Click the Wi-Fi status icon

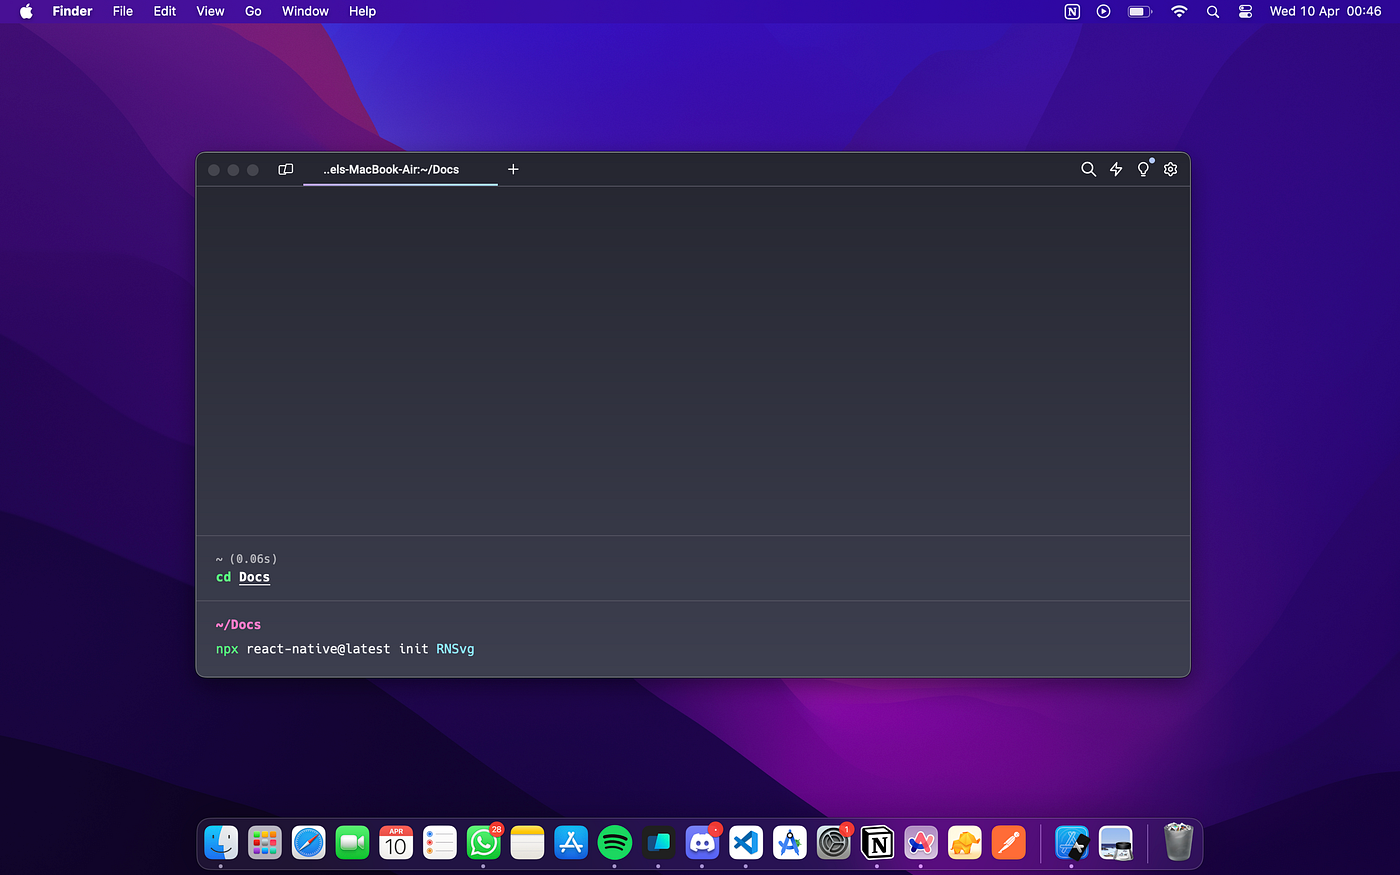pos(1179,11)
